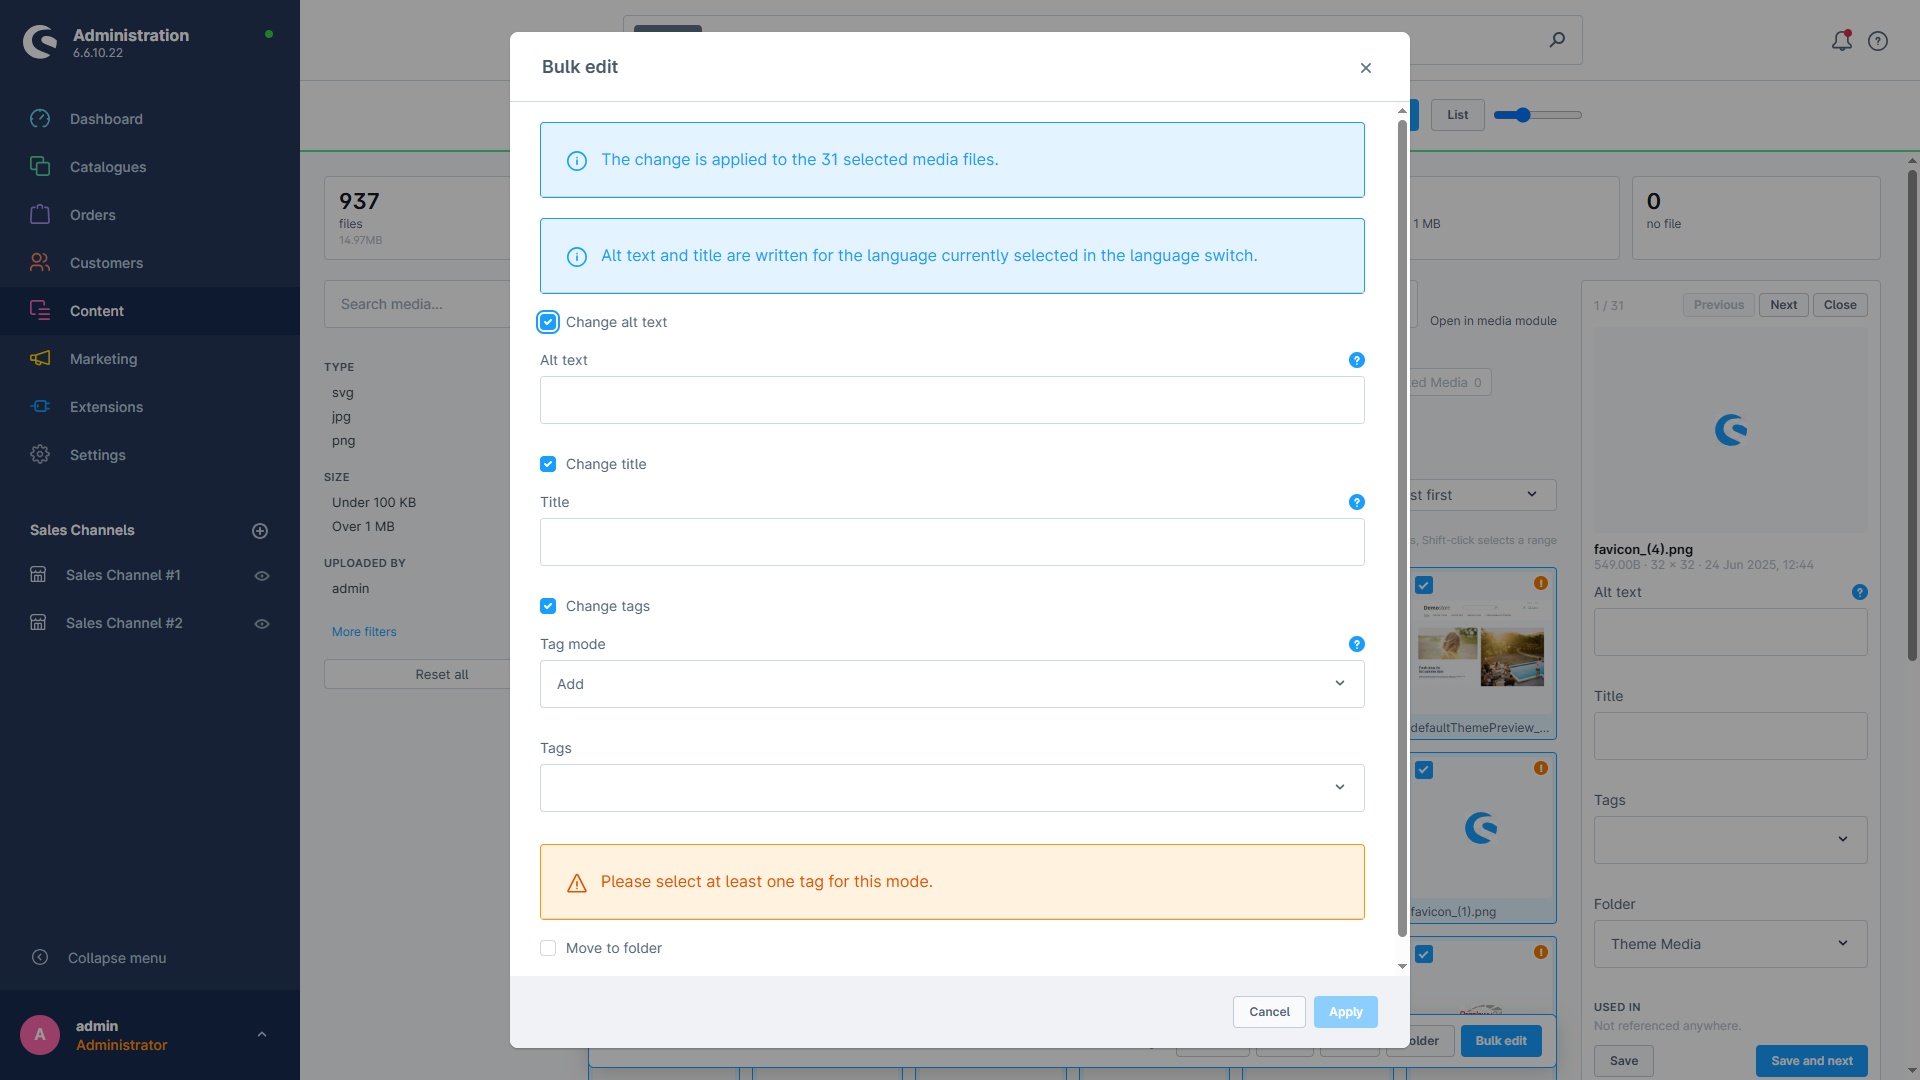Show help tooltip for Tag mode

point(1356,644)
